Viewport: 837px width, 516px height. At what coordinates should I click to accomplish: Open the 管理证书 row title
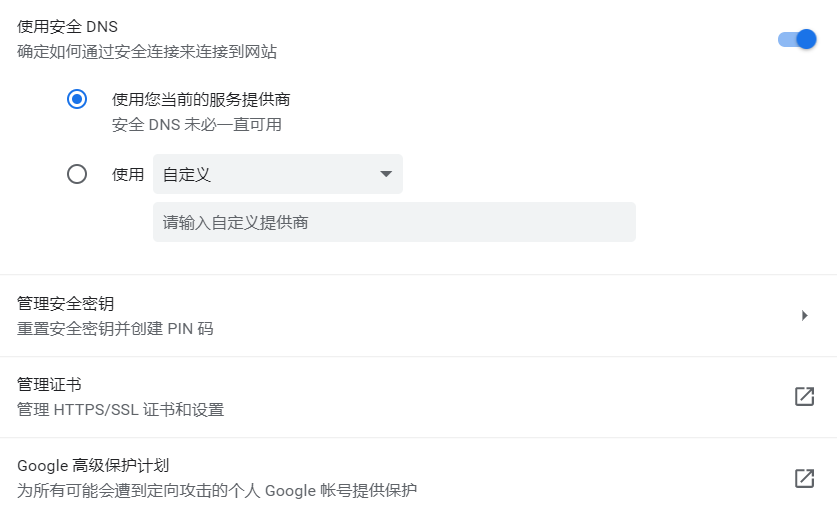[49, 384]
